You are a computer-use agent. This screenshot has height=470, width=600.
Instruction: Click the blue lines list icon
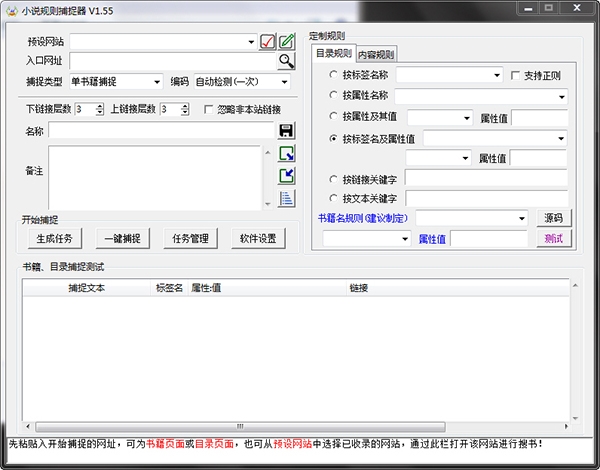coord(287,198)
